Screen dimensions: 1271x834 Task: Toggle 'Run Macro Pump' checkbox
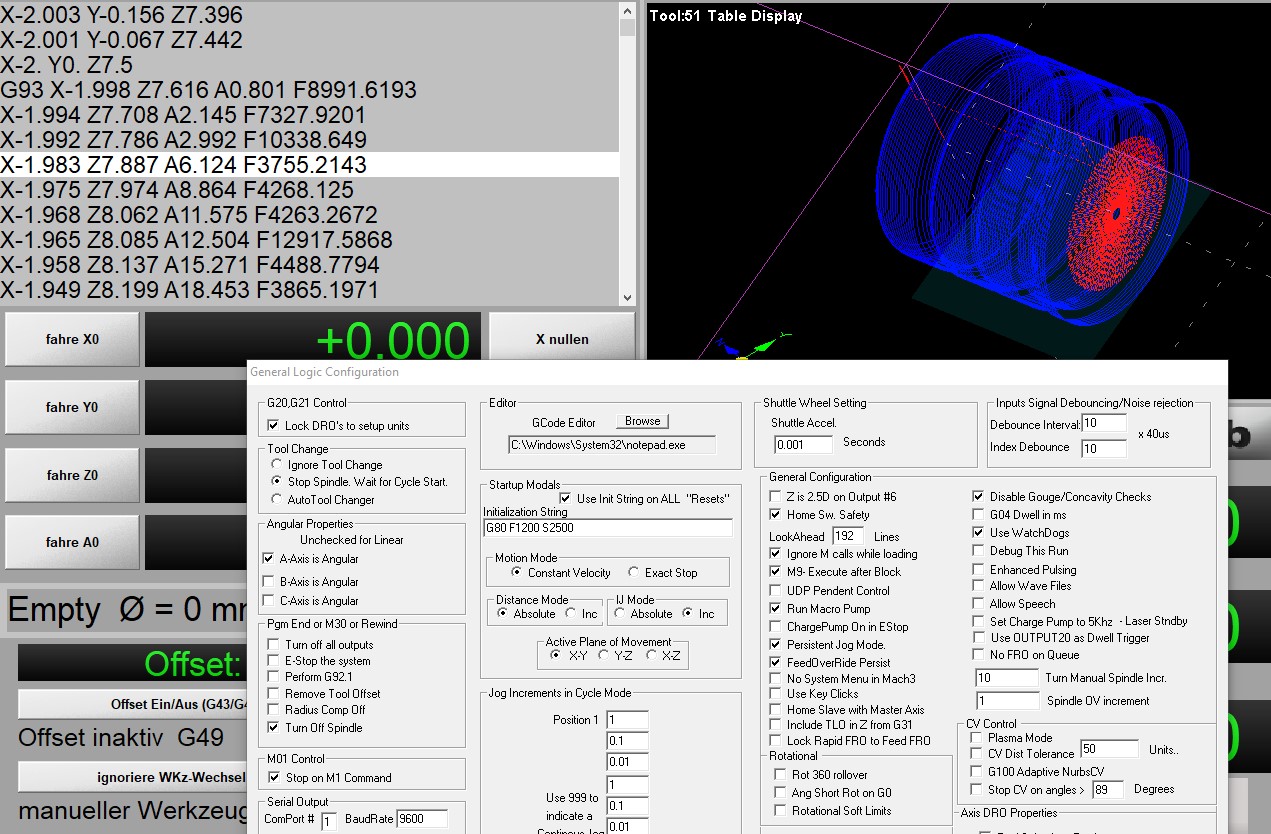(x=776, y=609)
